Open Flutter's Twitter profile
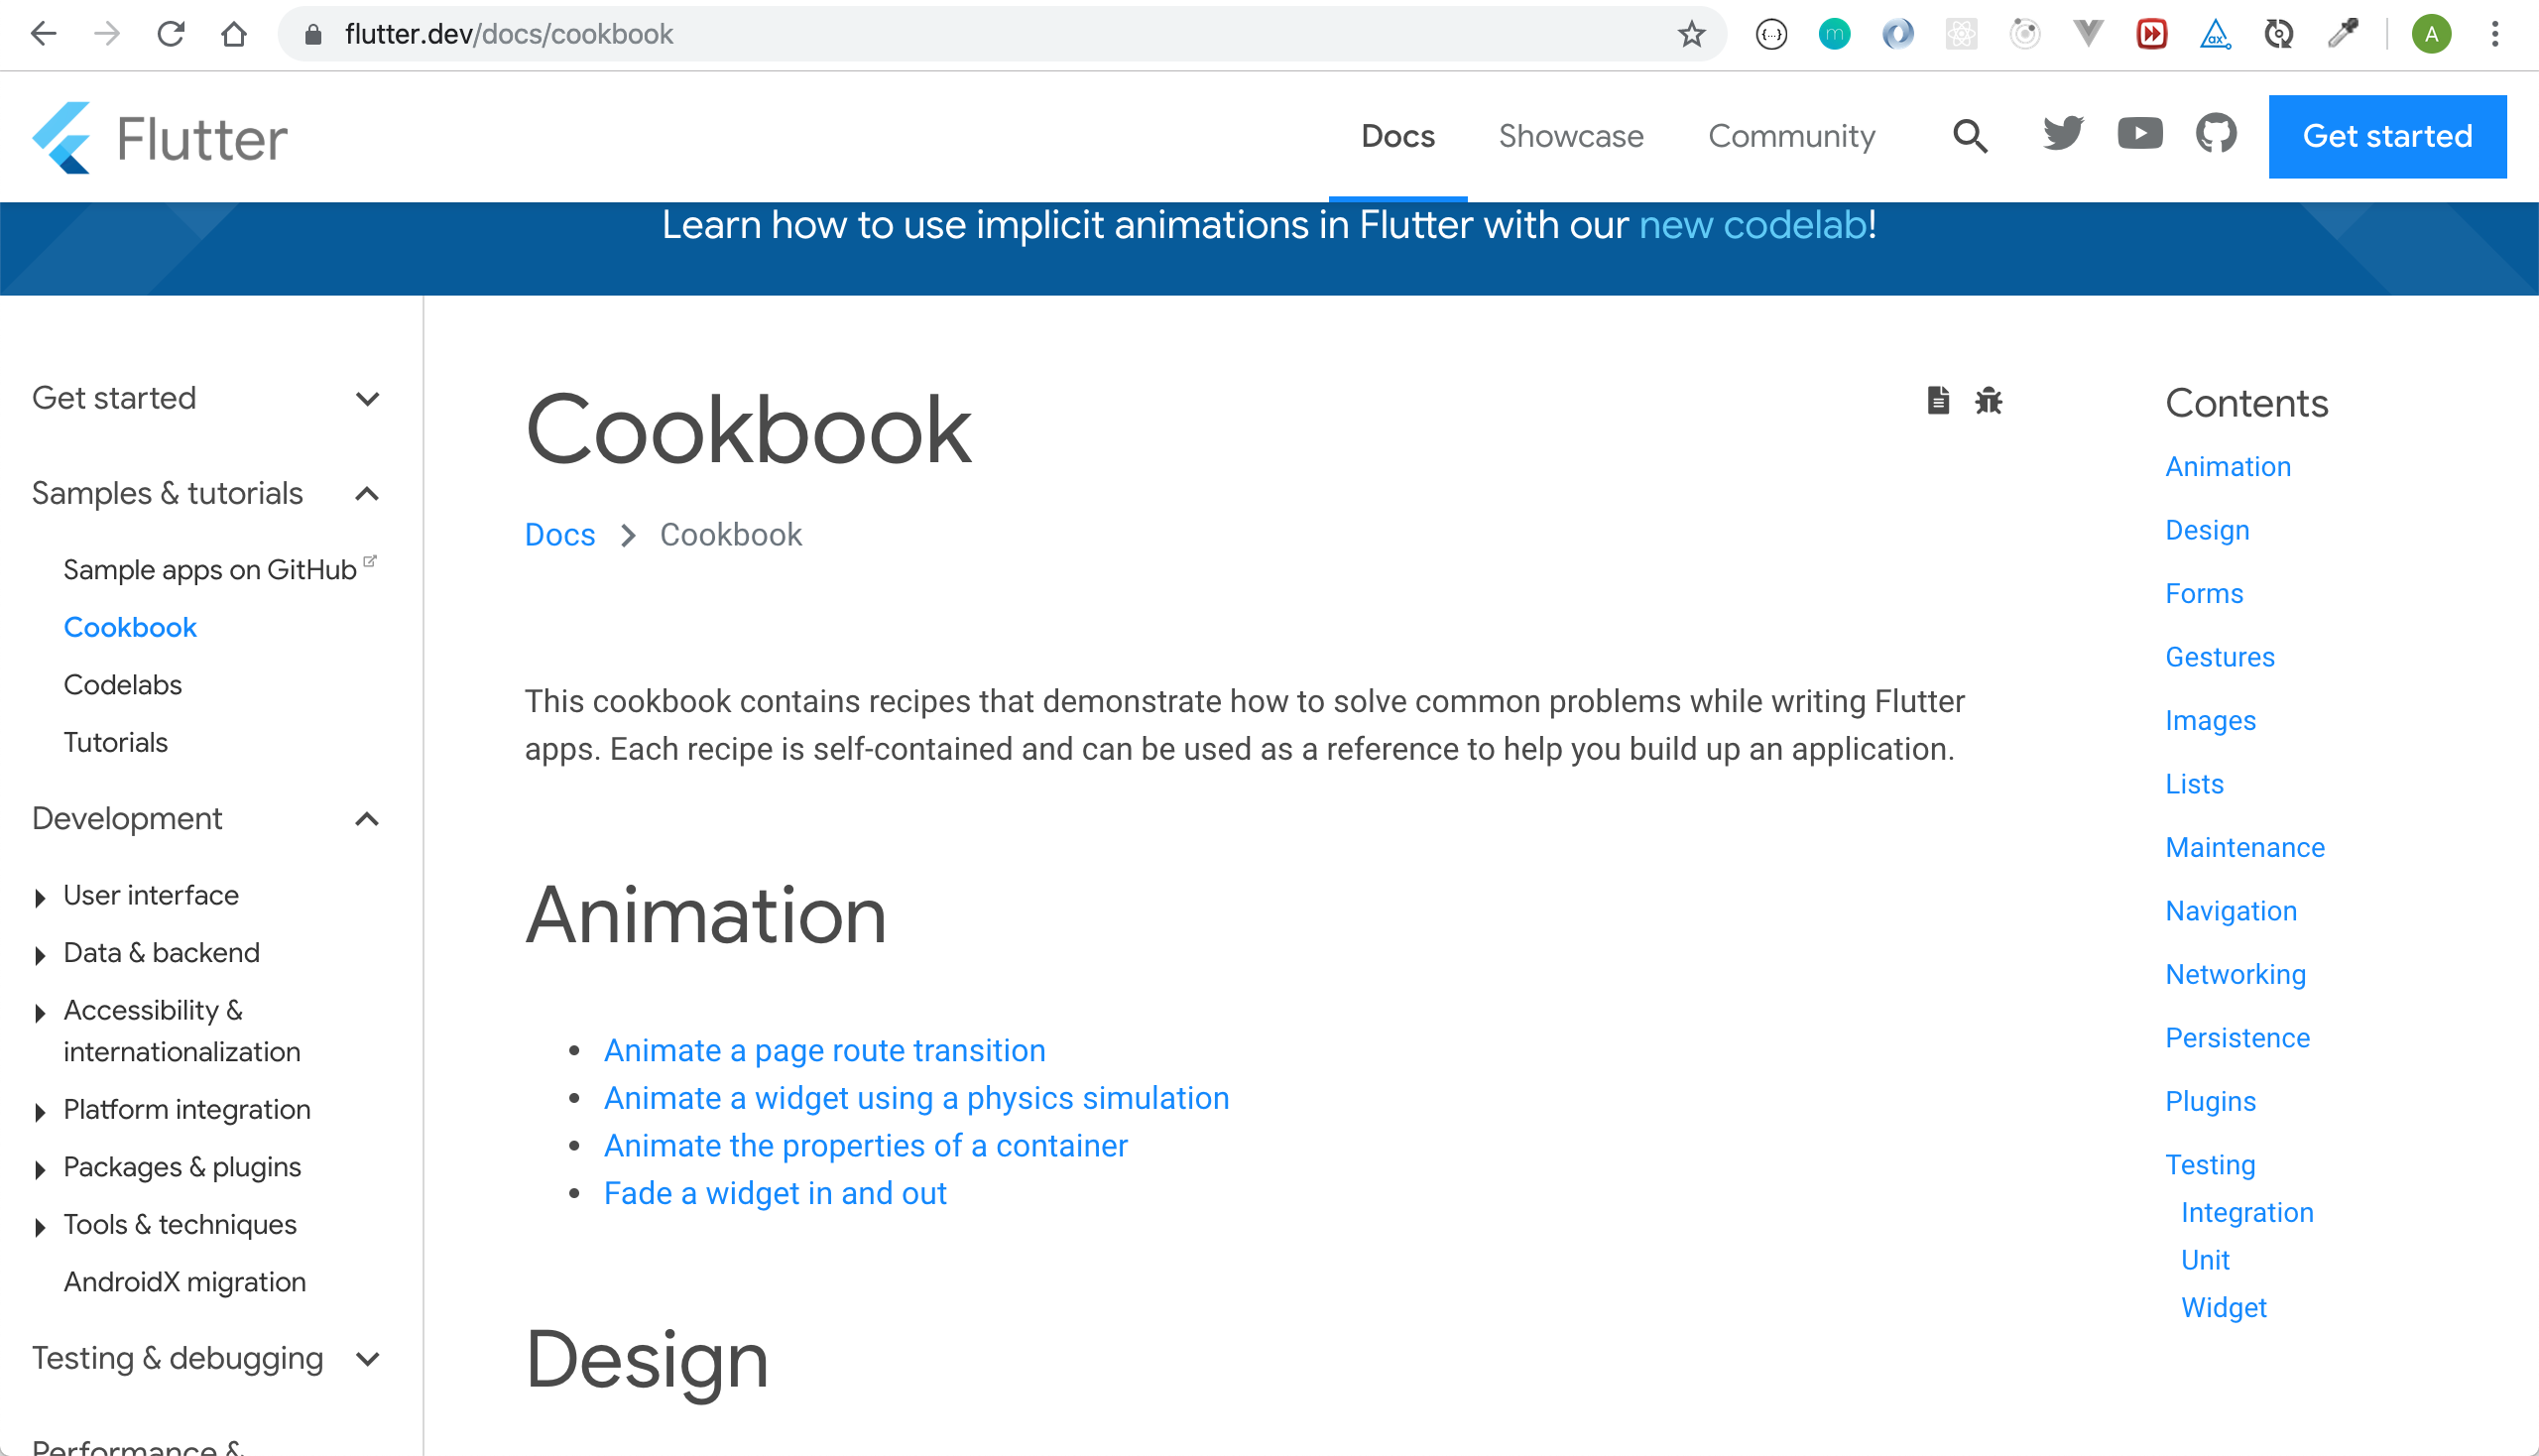 coord(2062,136)
